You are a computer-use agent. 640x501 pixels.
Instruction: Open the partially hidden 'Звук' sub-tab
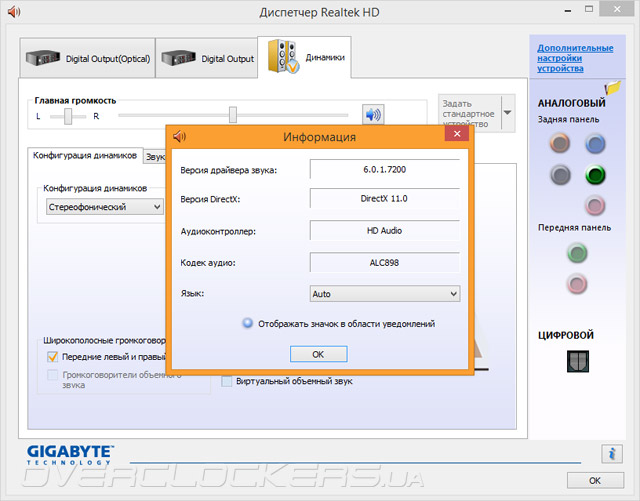coord(155,157)
